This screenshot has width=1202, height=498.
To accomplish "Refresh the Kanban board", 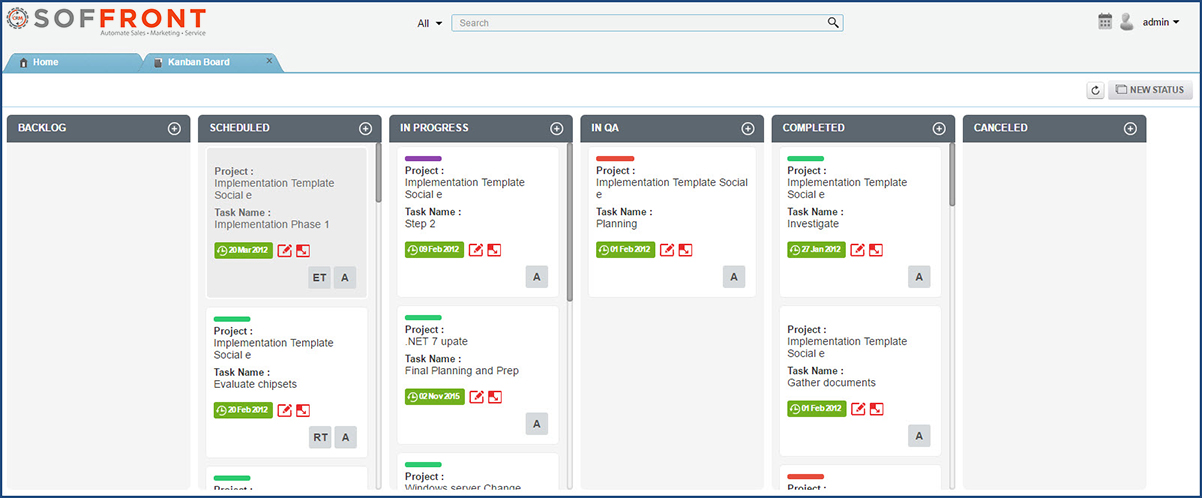I will [1096, 90].
